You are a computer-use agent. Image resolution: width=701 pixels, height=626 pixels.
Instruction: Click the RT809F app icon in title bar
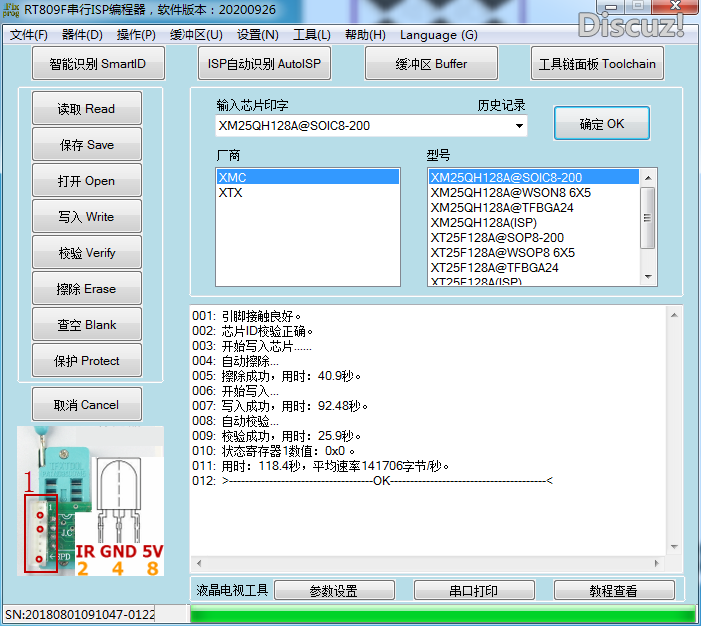coord(11,11)
